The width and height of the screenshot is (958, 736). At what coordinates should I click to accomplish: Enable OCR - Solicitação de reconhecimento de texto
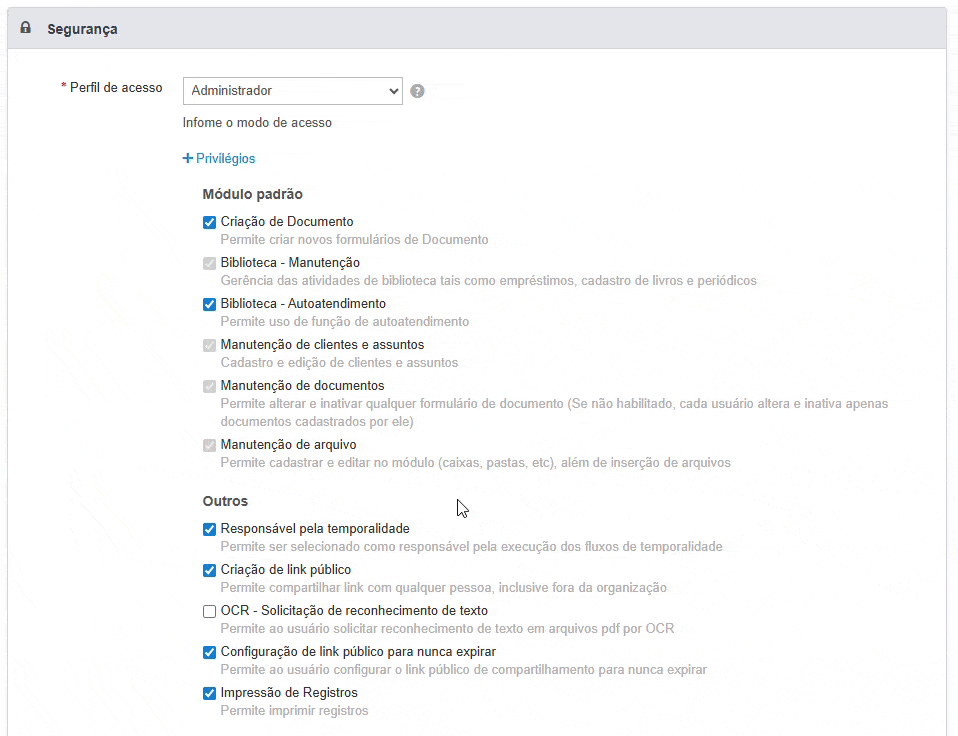pyautogui.click(x=209, y=611)
